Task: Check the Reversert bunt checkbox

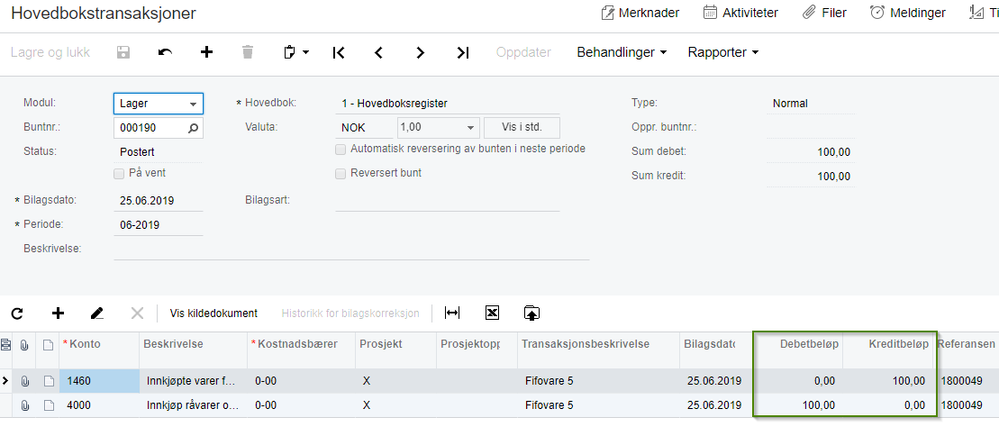Action: point(341,173)
